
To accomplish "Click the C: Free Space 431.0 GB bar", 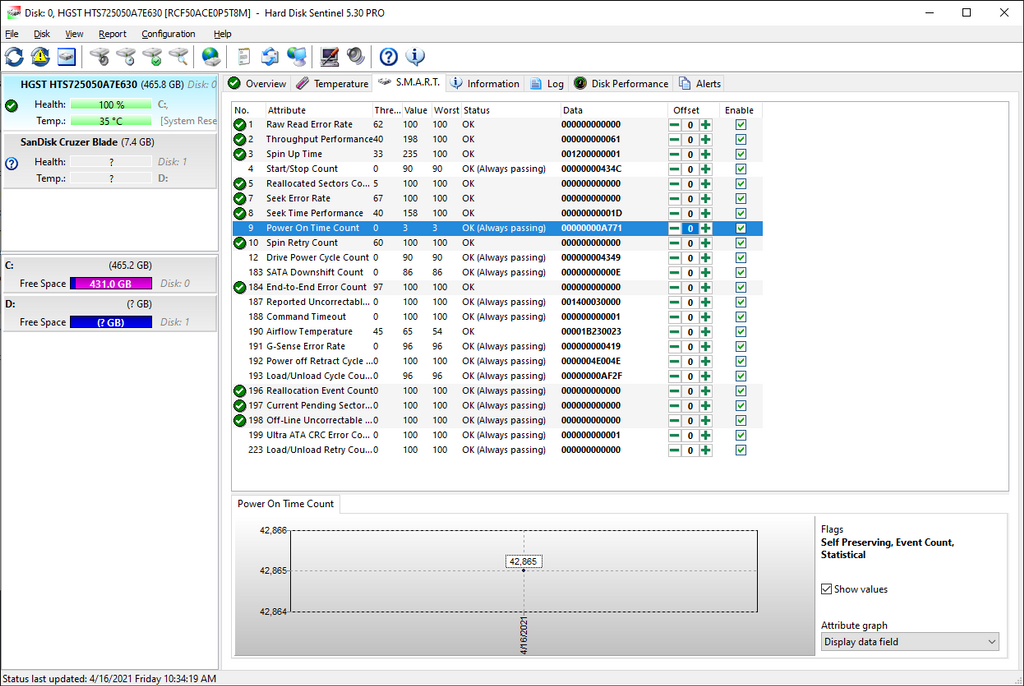I will pos(111,284).
